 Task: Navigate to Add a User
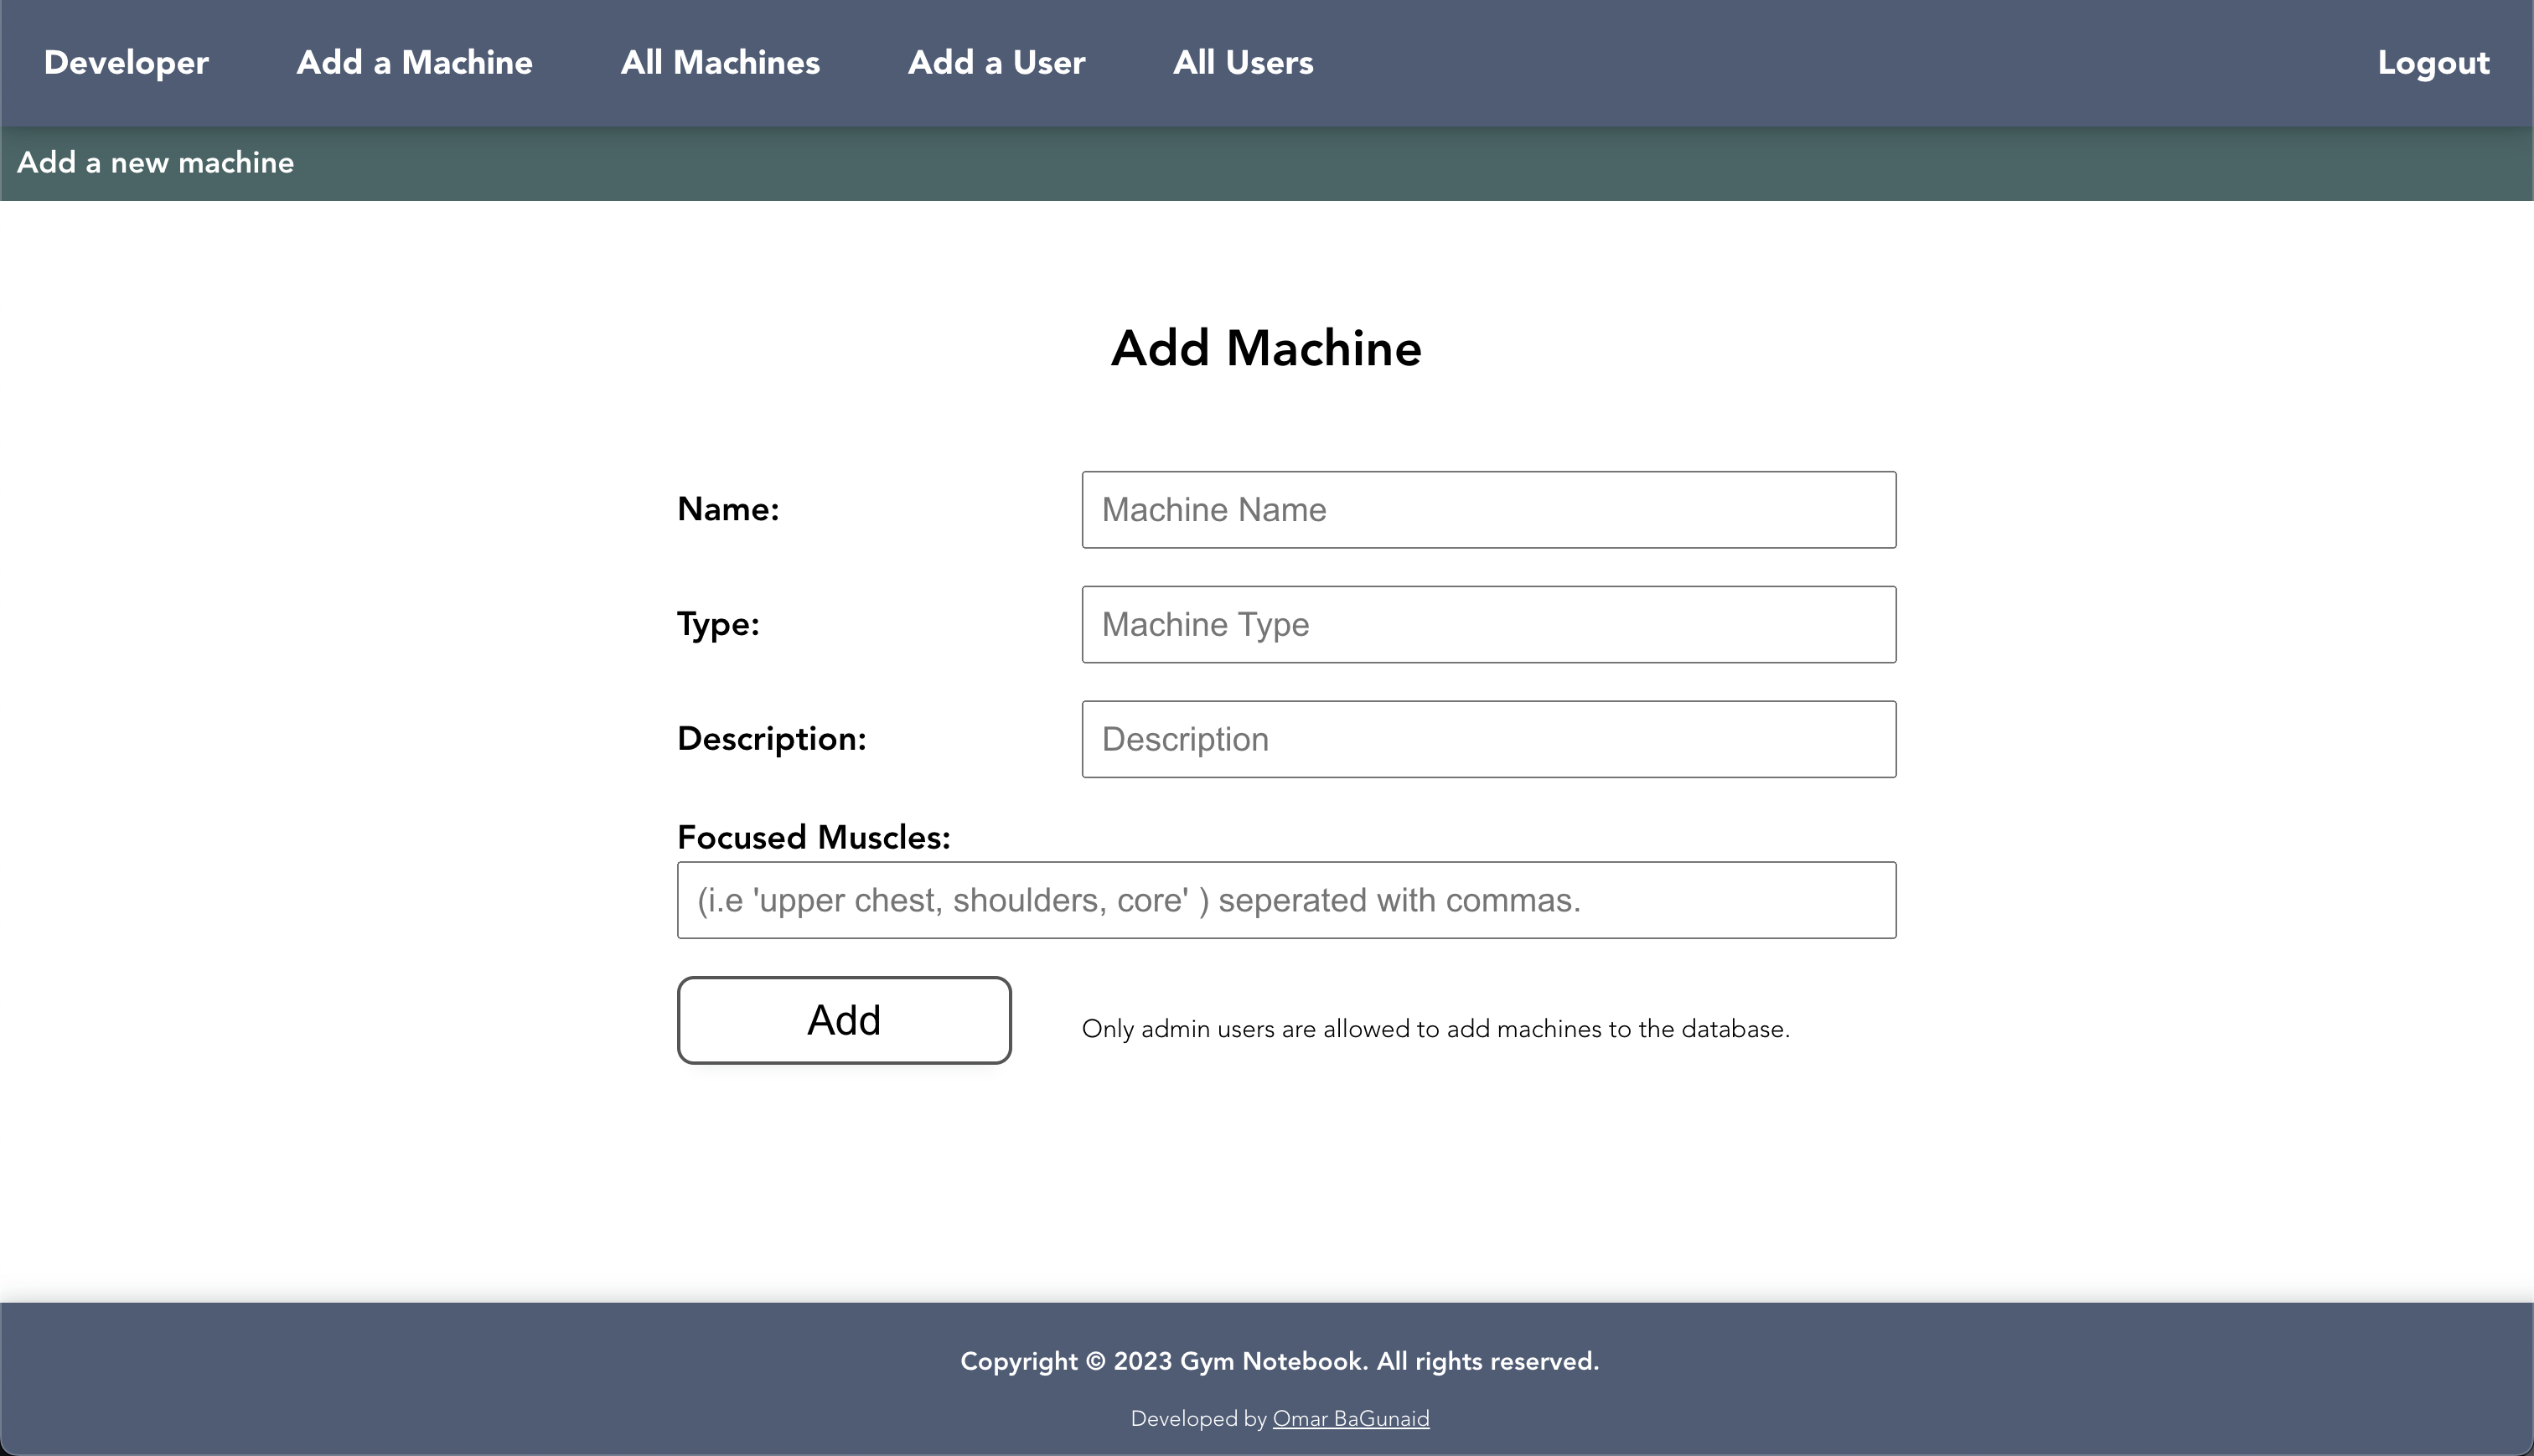click(996, 63)
